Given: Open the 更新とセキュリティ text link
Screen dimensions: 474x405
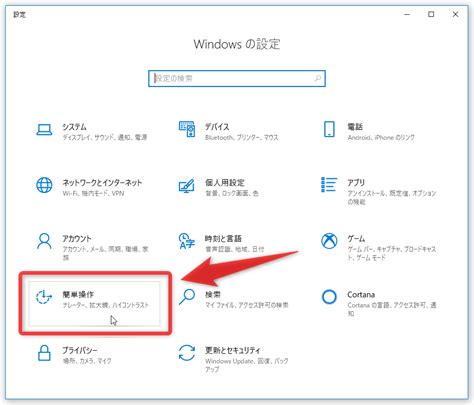Looking at the screenshot, I should point(233,350).
